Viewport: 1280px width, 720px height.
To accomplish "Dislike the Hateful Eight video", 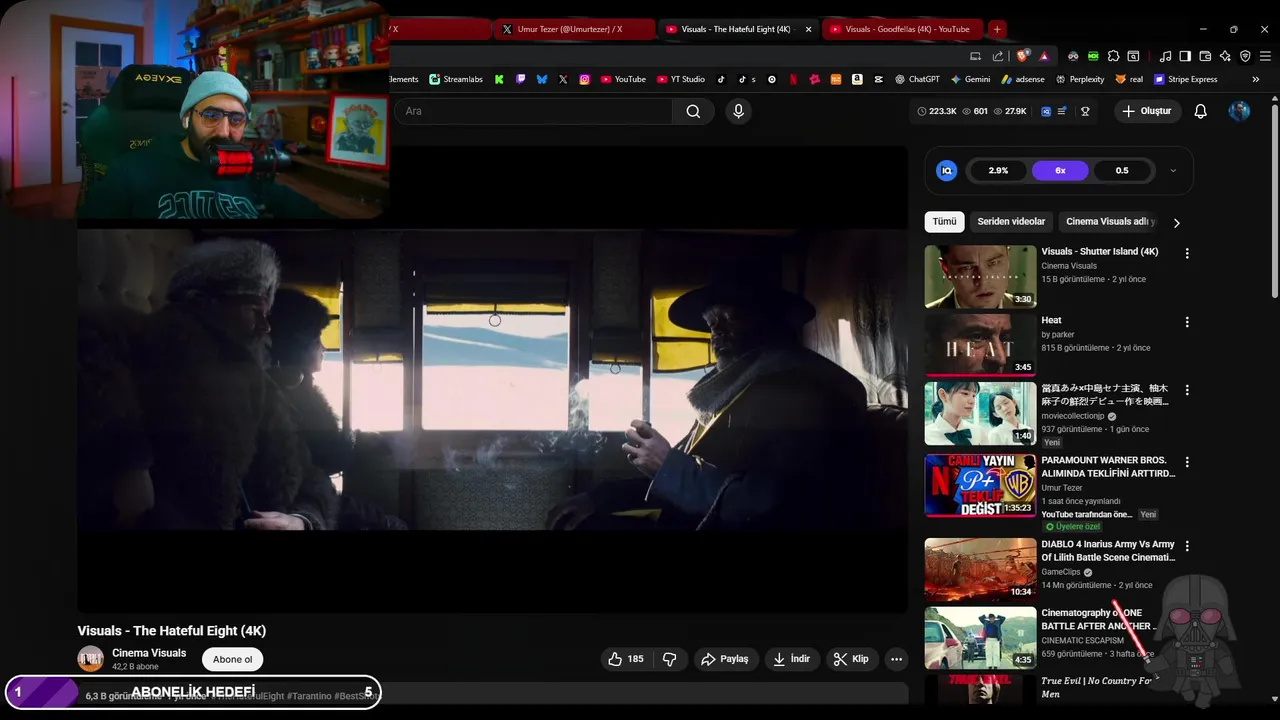I will [x=670, y=659].
